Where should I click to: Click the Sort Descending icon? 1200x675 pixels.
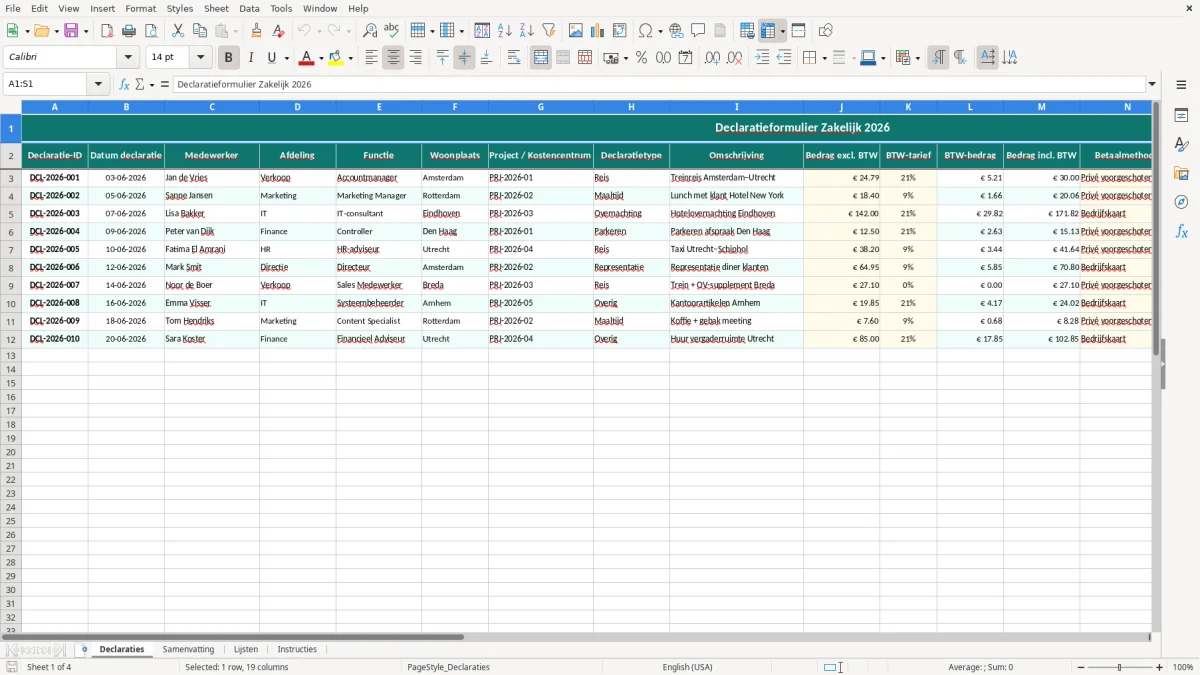click(527, 31)
